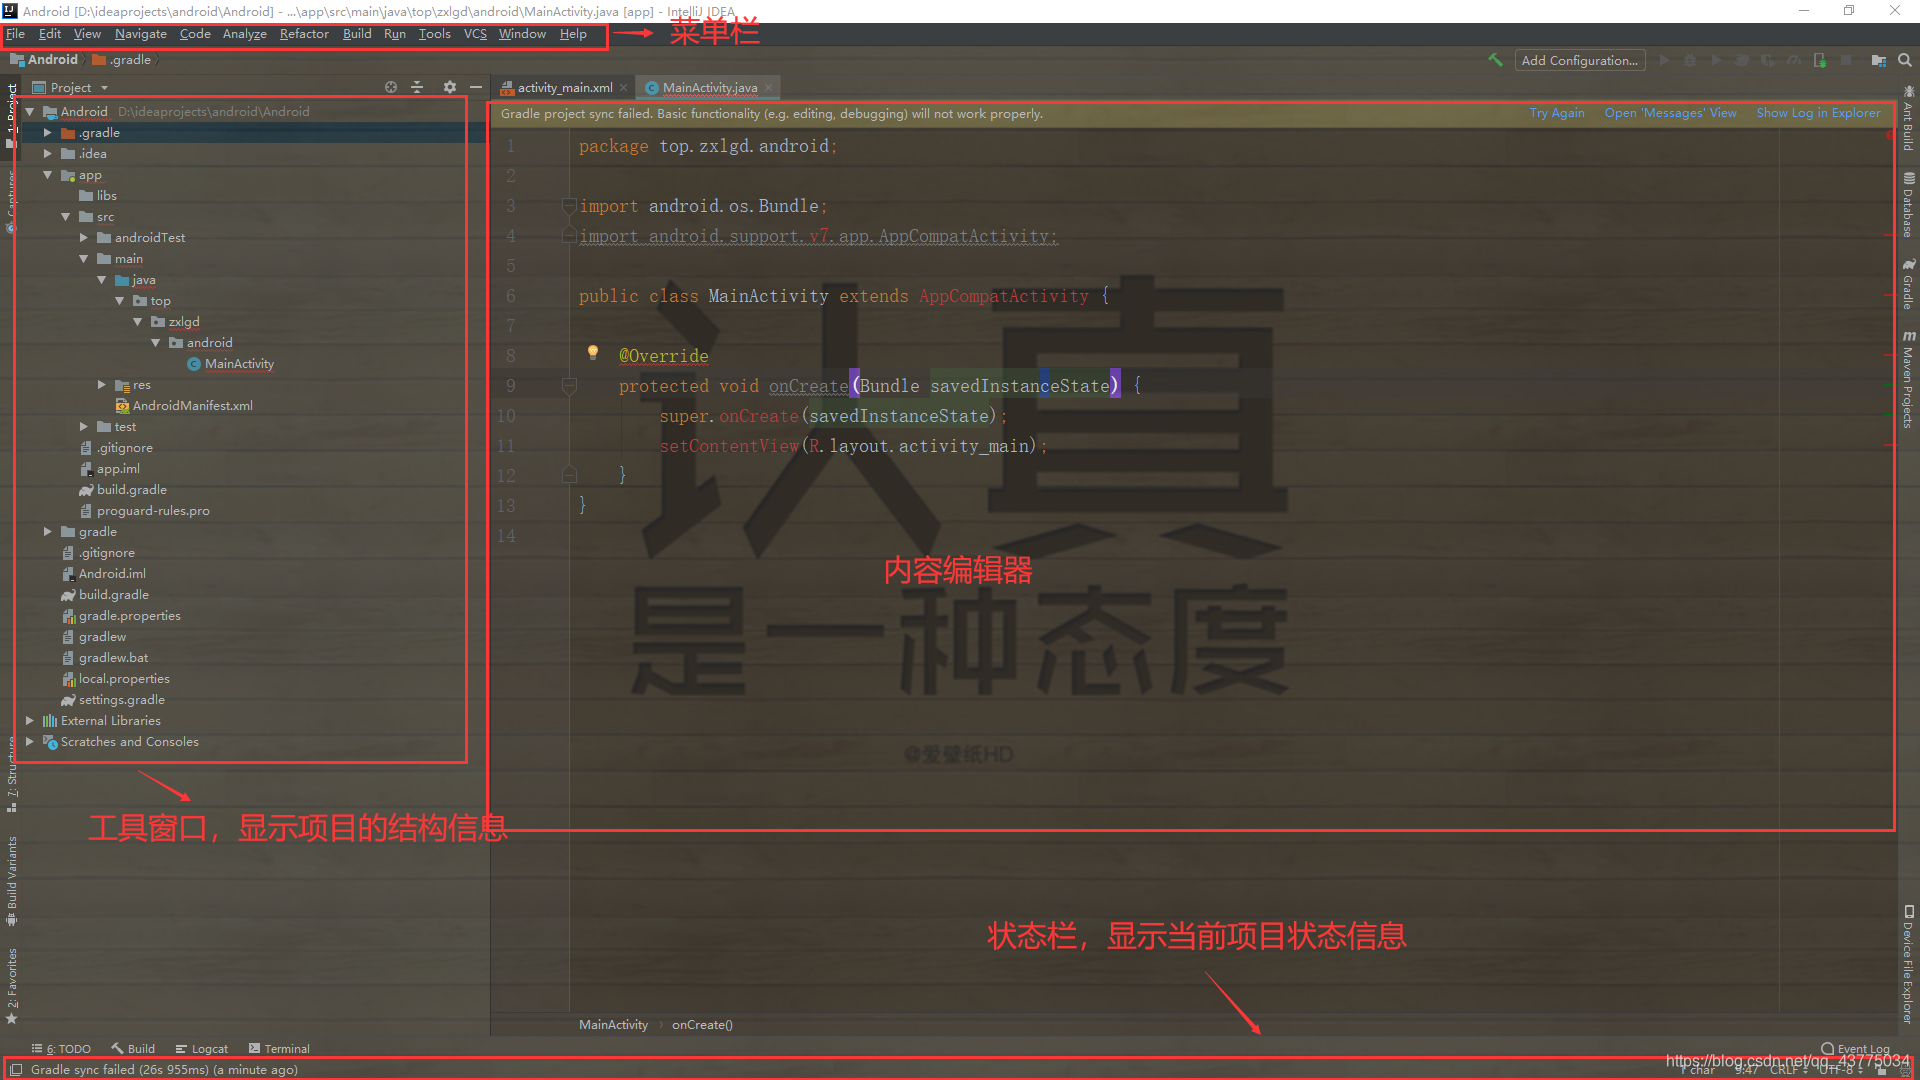Hide the Project tool window with minus icon
Viewport: 1920px width, 1080px height.
[476, 88]
